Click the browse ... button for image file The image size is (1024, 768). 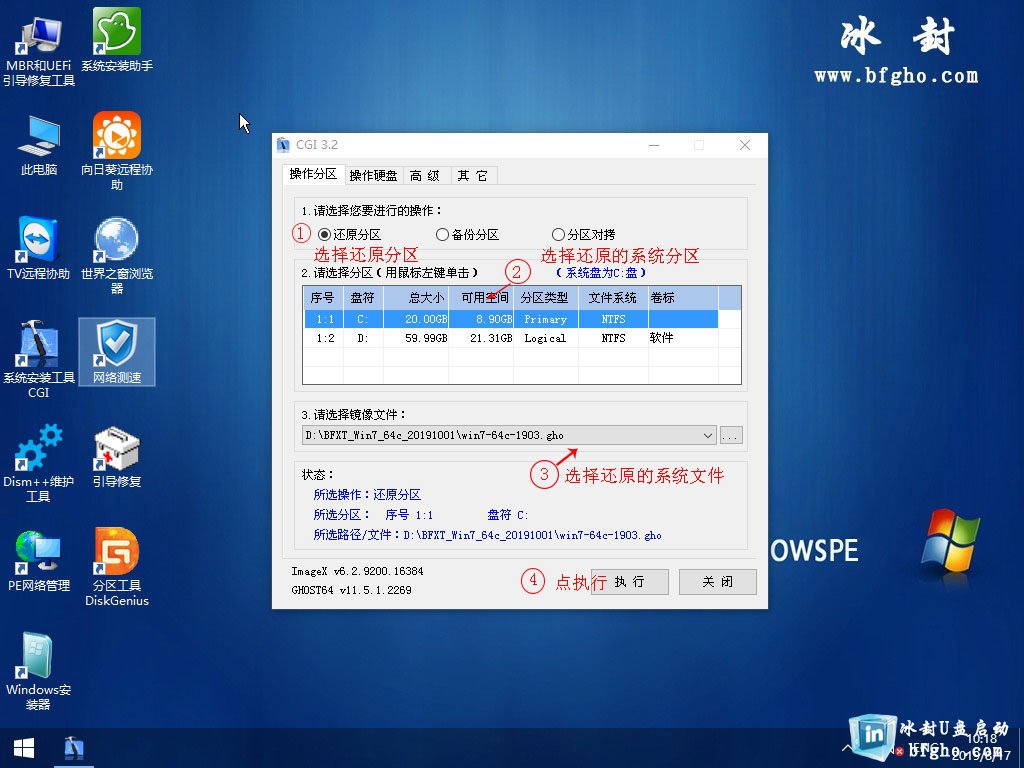[731, 436]
